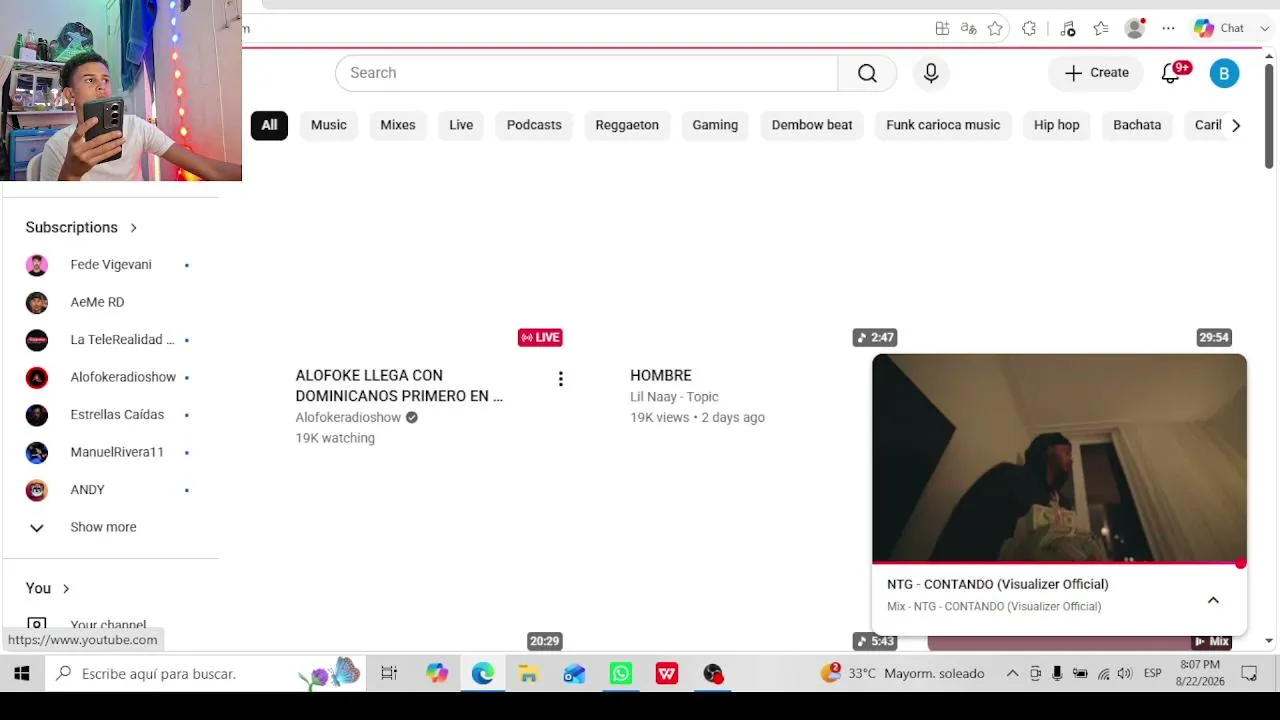Open the Copilot Chat button
1280x720 pixels.
1218,29
